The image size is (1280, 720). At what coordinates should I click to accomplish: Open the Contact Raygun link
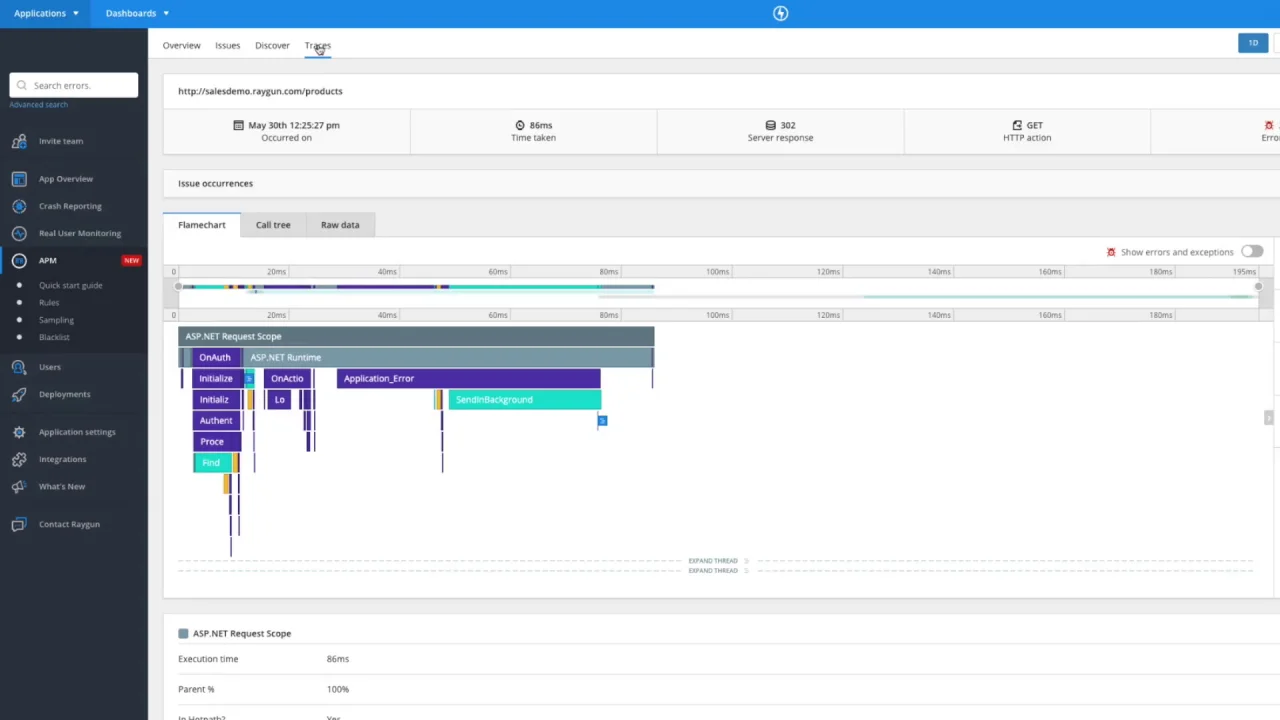[69, 524]
